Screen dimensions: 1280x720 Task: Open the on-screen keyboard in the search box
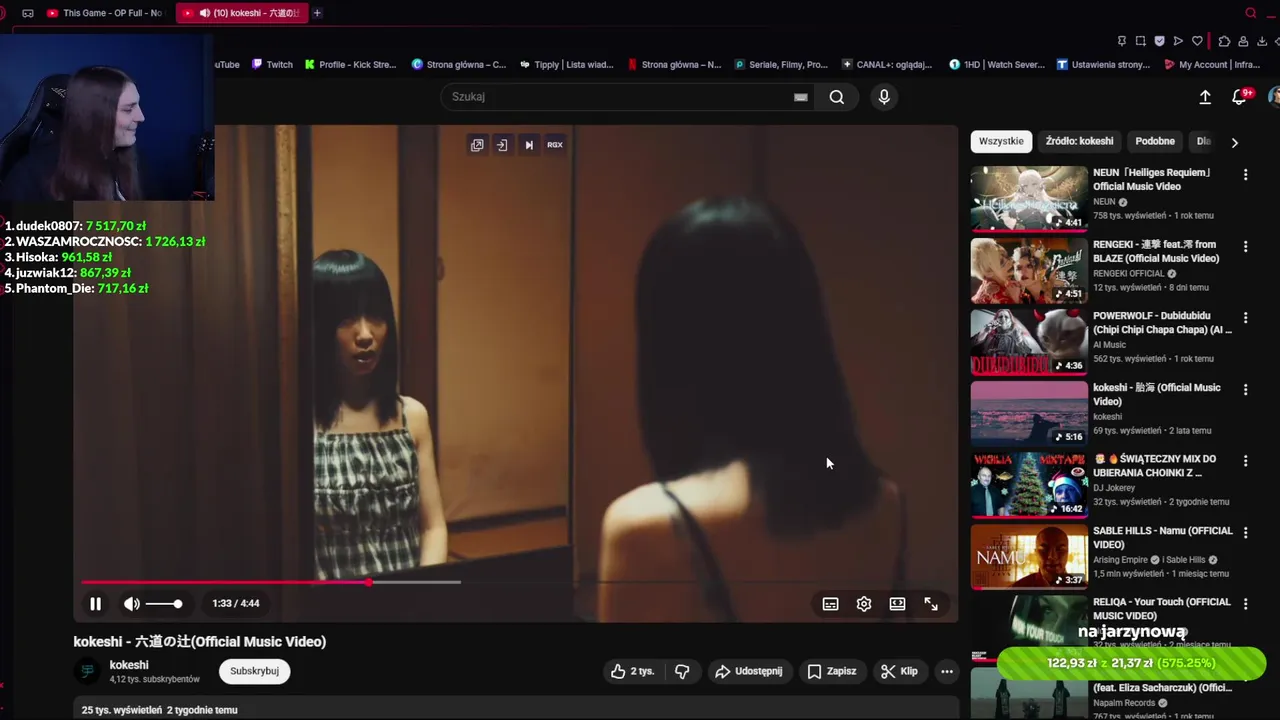coord(800,97)
